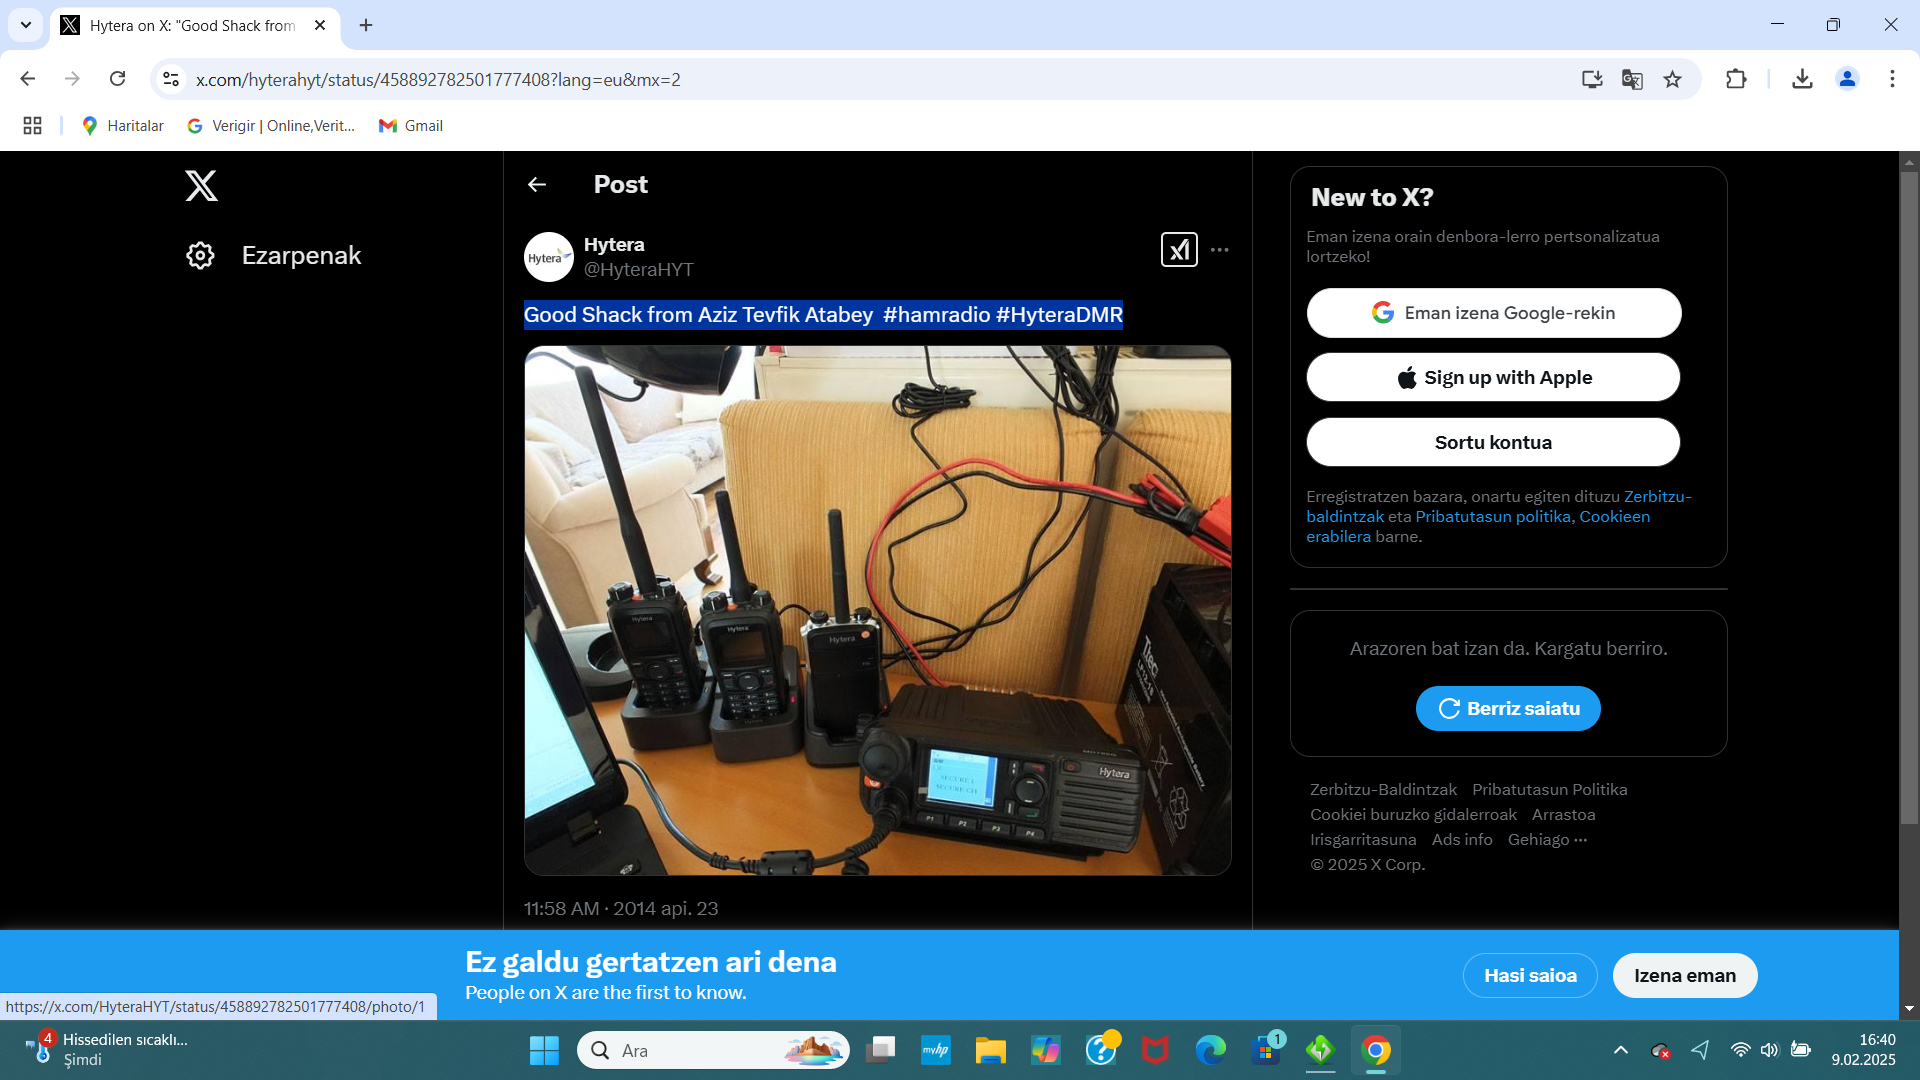Open Grok explain icon on post
This screenshot has width=1920, height=1080.
[1179, 249]
